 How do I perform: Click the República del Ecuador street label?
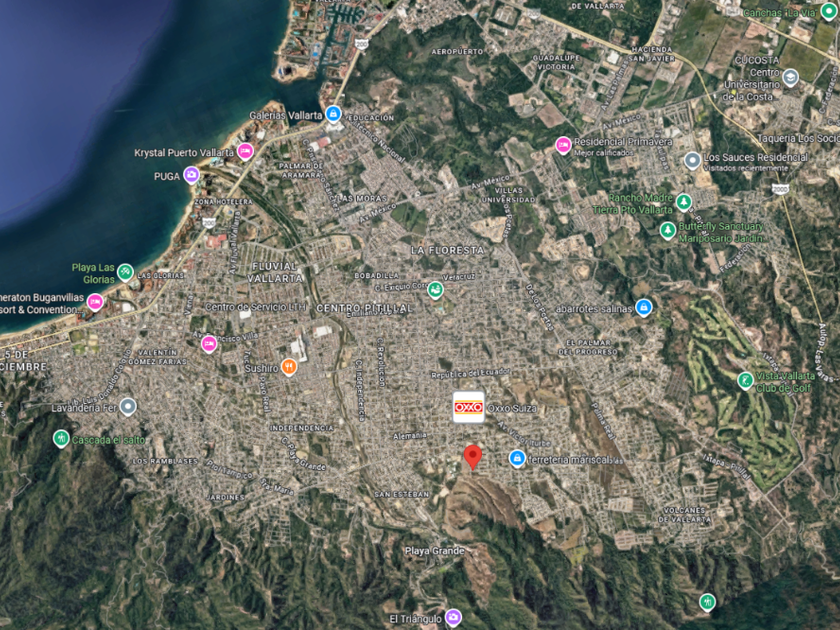pyautogui.click(x=470, y=373)
